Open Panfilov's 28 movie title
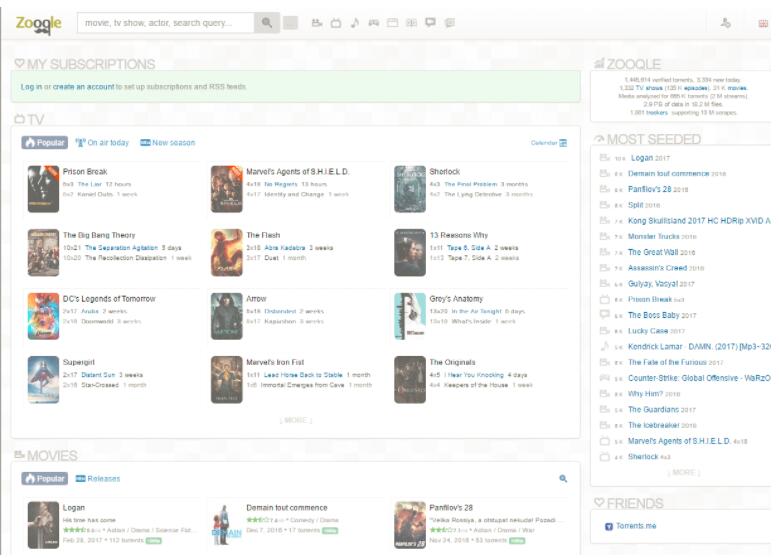This screenshot has height=558, width=779. pyautogui.click(x=451, y=508)
